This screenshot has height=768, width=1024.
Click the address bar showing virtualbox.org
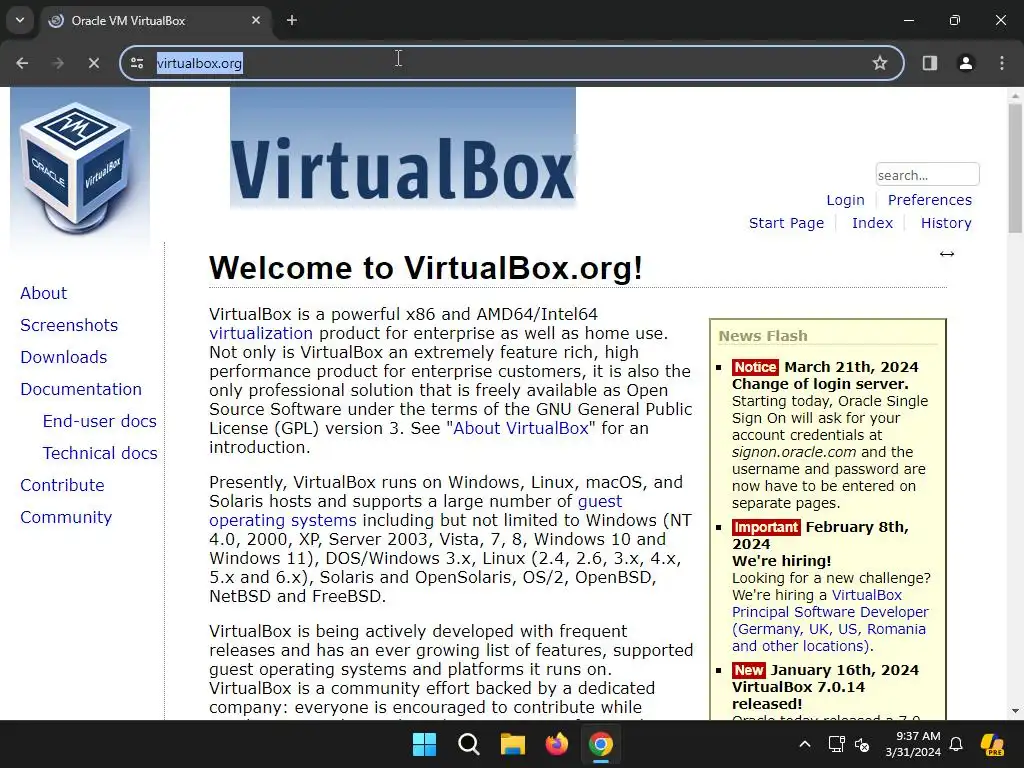click(512, 63)
